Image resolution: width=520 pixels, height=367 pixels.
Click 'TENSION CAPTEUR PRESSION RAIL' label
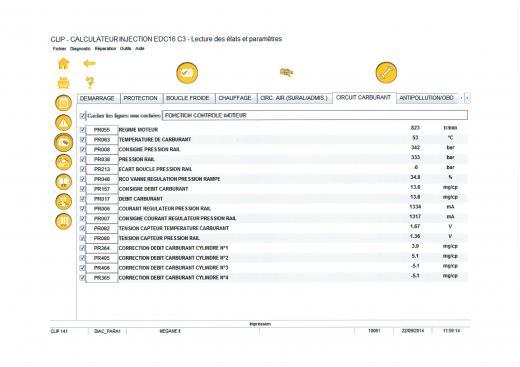tap(159, 238)
